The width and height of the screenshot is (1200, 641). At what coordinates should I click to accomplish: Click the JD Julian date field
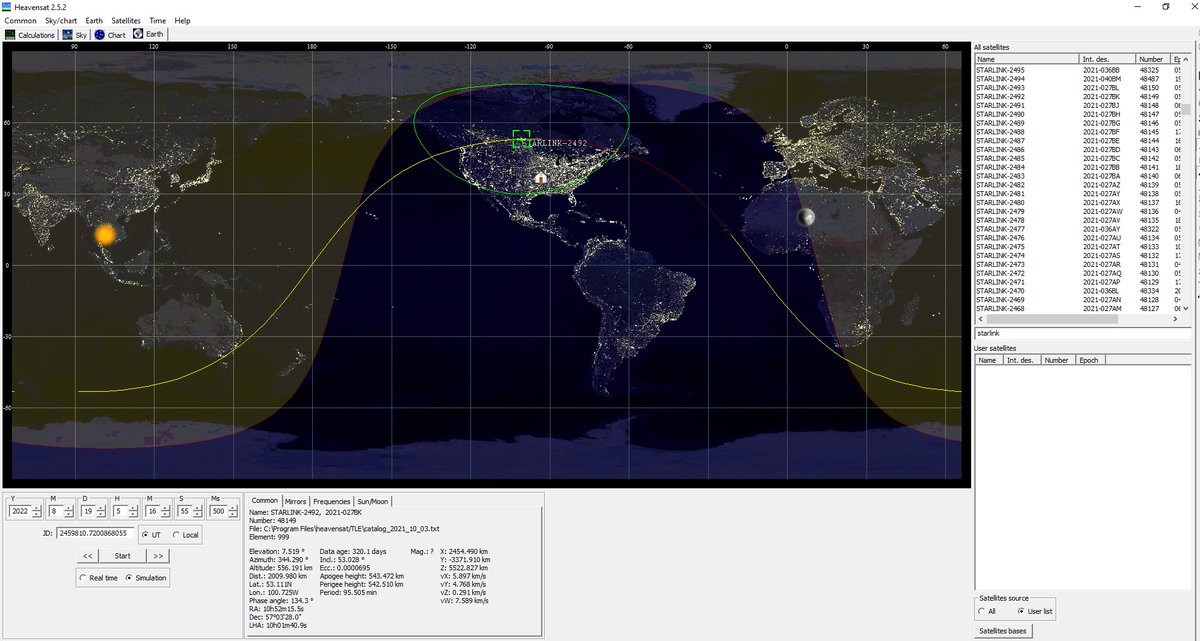point(94,534)
